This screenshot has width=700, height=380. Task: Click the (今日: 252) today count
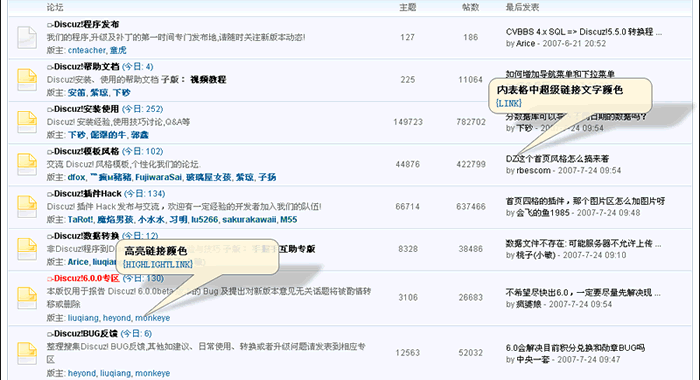pyautogui.click(x=143, y=109)
